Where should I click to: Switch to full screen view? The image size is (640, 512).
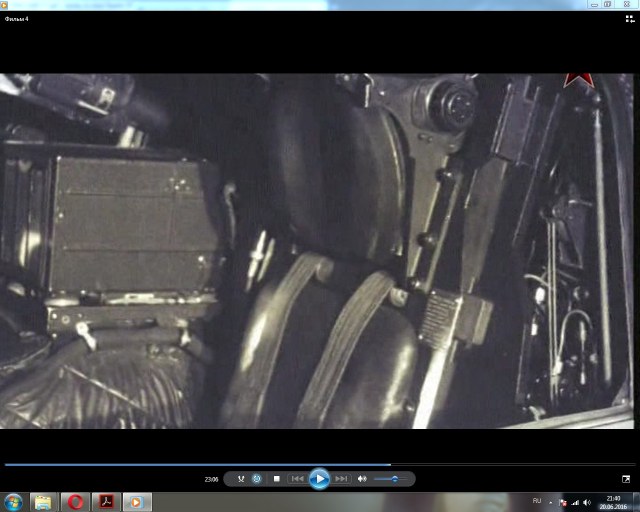(626, 479)
